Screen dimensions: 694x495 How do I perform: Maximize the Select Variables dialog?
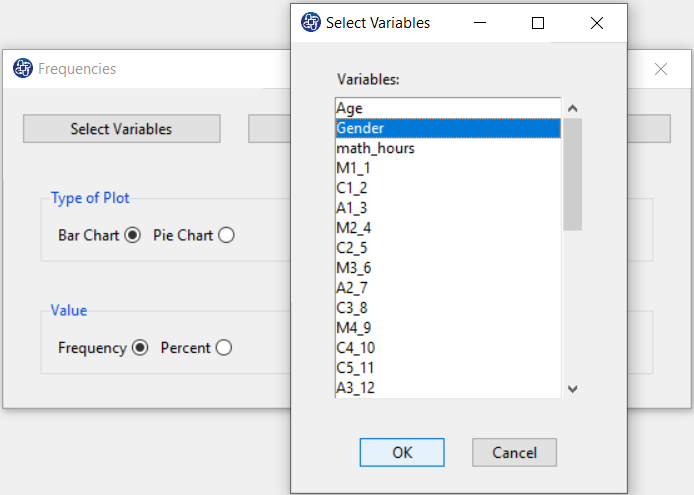coord(538,23)
